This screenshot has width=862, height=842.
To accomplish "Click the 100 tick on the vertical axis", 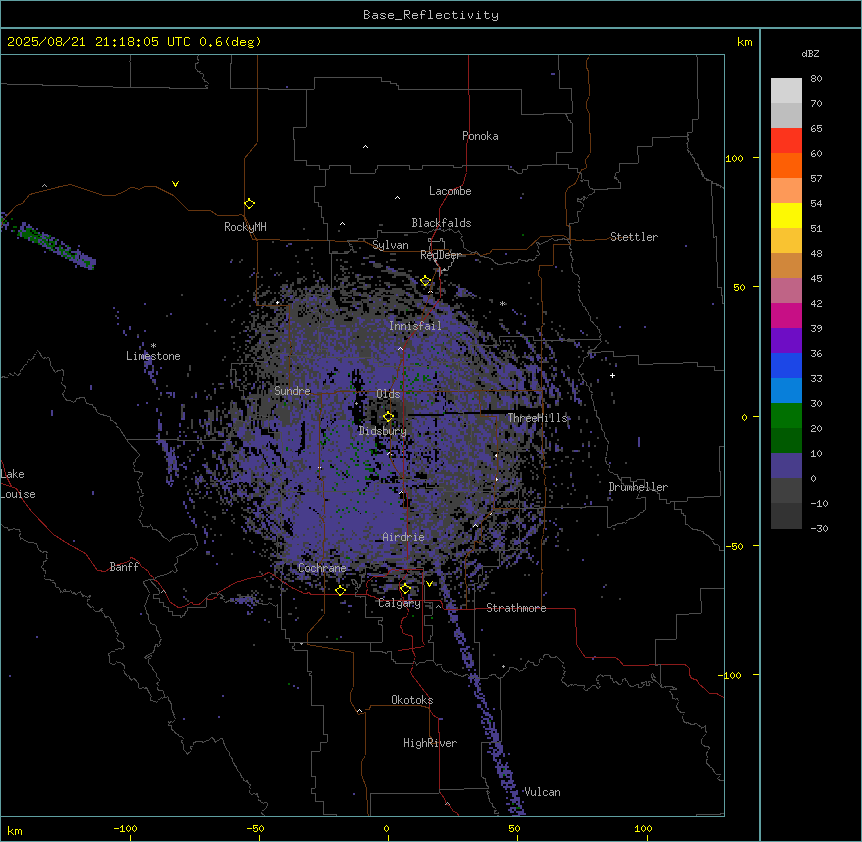I will [x=734, y=158].
